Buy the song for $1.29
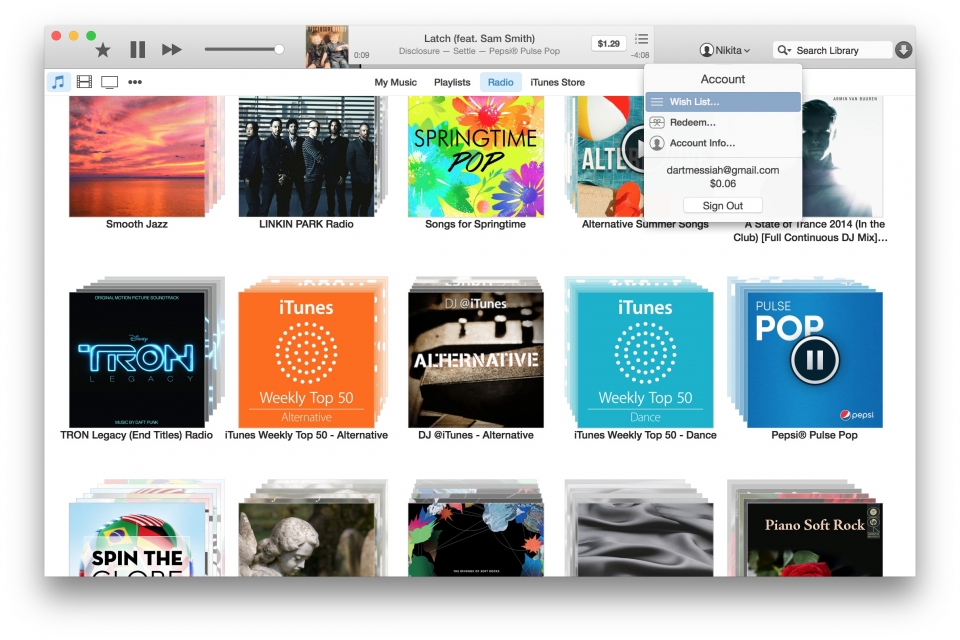The image size is (960, 640). 608,44
